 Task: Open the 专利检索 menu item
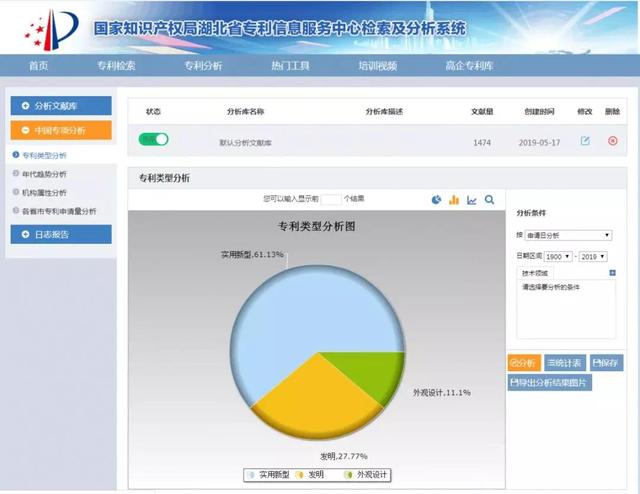(116, 65)
